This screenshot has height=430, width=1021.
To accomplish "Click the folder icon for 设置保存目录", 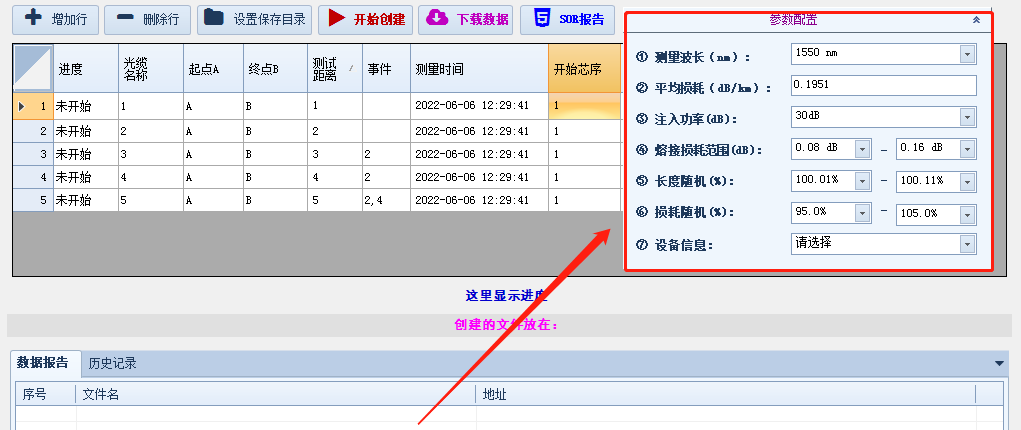I will (214, 18).
